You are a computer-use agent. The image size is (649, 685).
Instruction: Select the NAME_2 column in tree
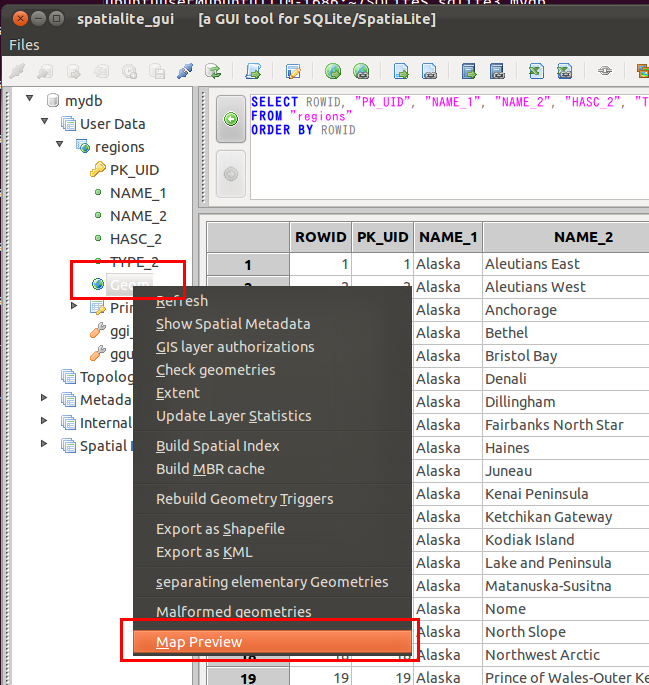138,216
